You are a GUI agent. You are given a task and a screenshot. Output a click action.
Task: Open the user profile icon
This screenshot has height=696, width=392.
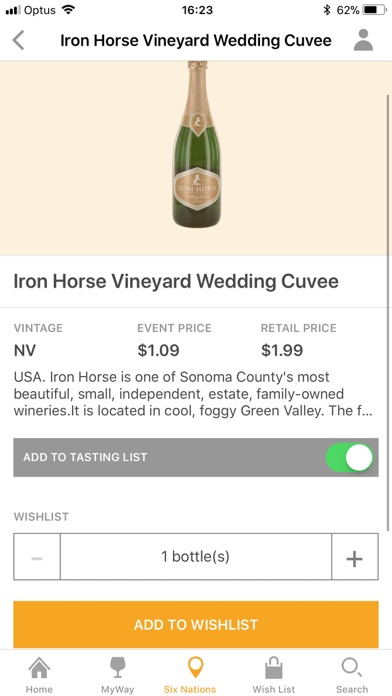pyautogui.click(x=364, y=40)
